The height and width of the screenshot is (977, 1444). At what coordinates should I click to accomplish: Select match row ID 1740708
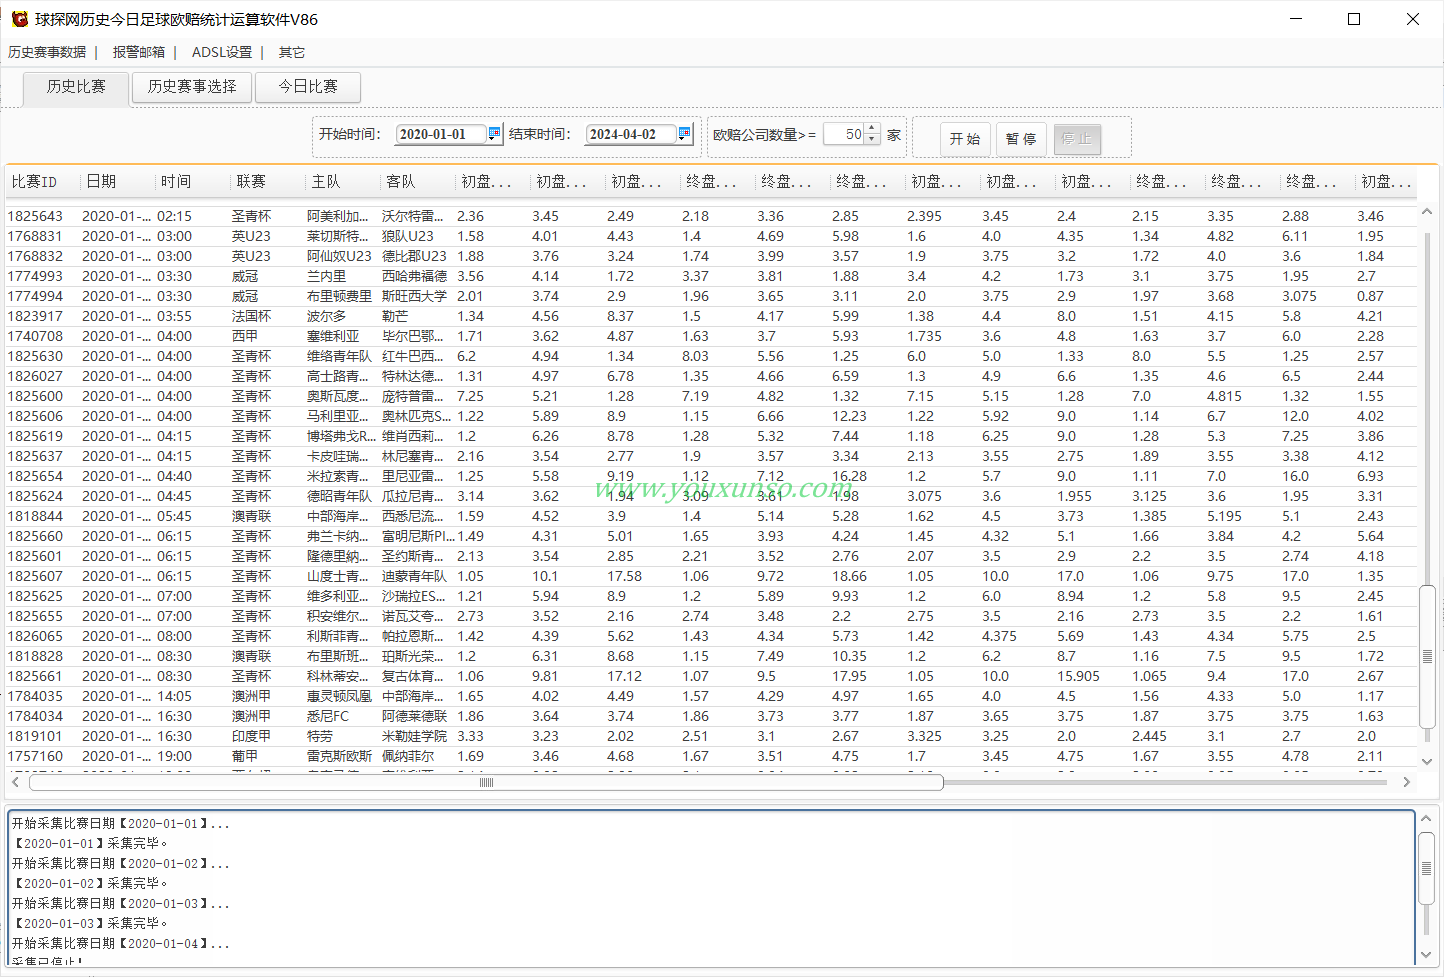tap(711, 336)
